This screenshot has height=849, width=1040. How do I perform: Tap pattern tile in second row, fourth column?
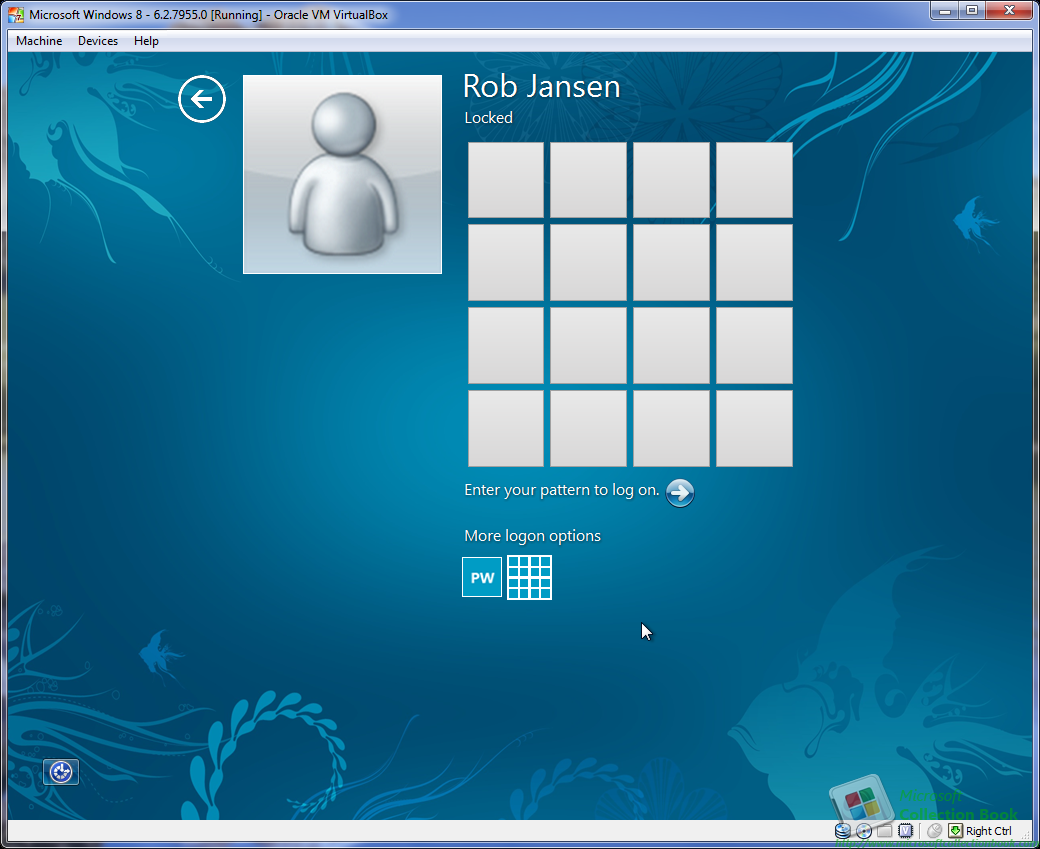(x=754, y=263)
